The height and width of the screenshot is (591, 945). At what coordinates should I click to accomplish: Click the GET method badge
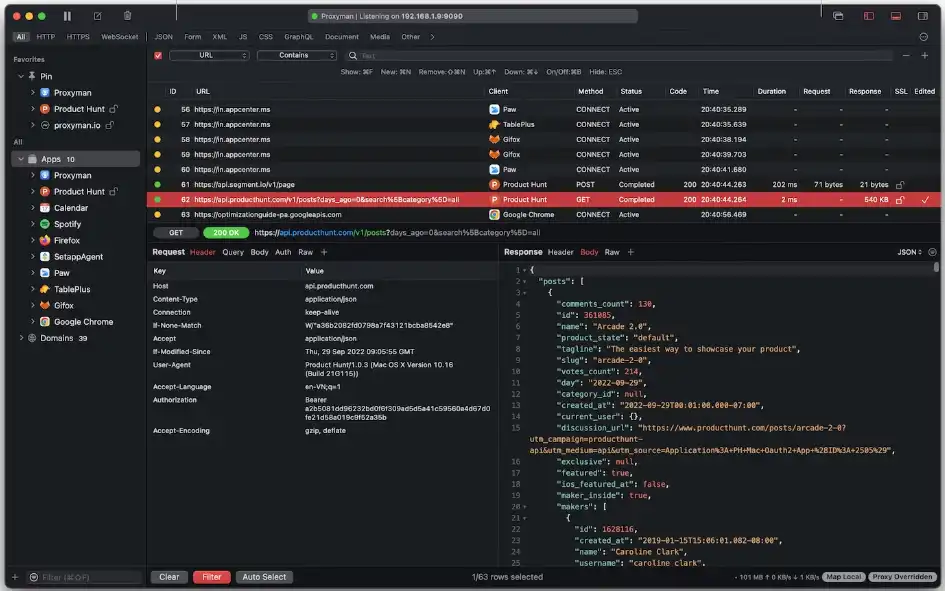175,233
